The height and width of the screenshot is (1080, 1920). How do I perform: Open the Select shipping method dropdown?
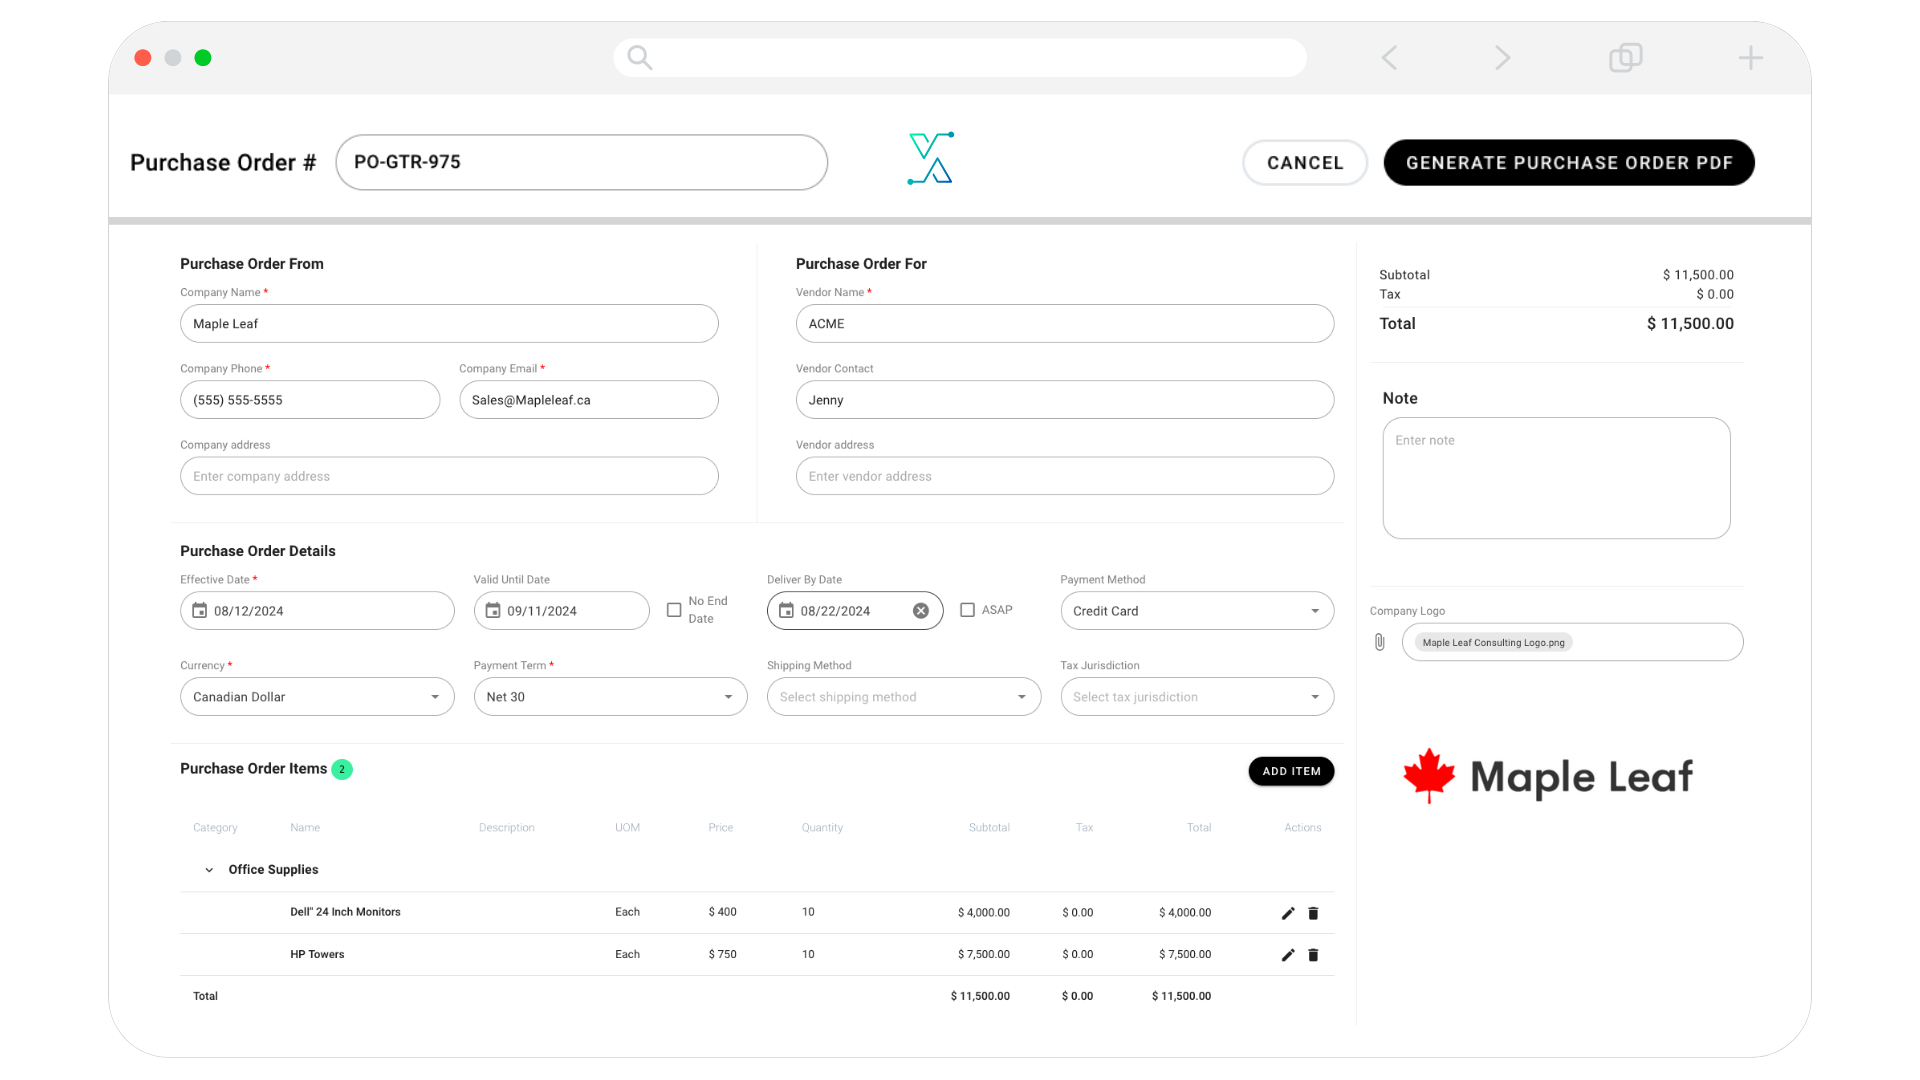[903, 697]
